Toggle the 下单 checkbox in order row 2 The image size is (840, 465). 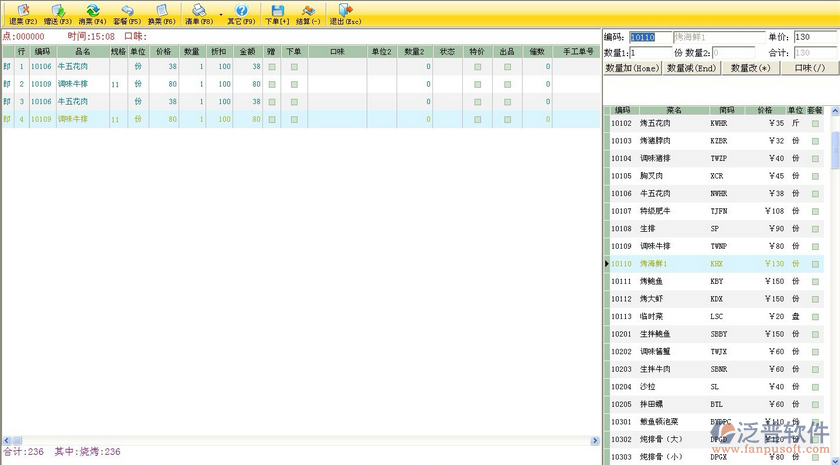pos(294,84)
